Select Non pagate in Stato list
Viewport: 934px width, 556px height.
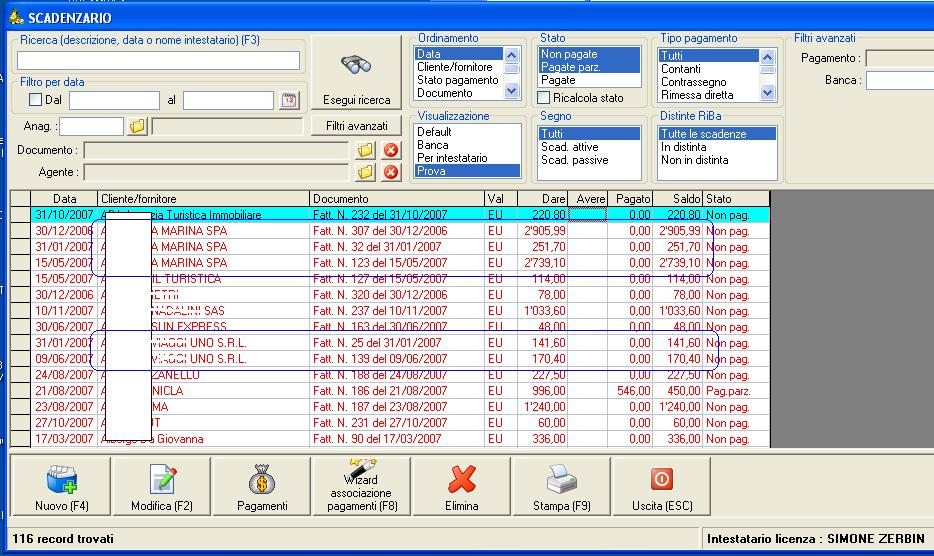click(x=589, y=54)
